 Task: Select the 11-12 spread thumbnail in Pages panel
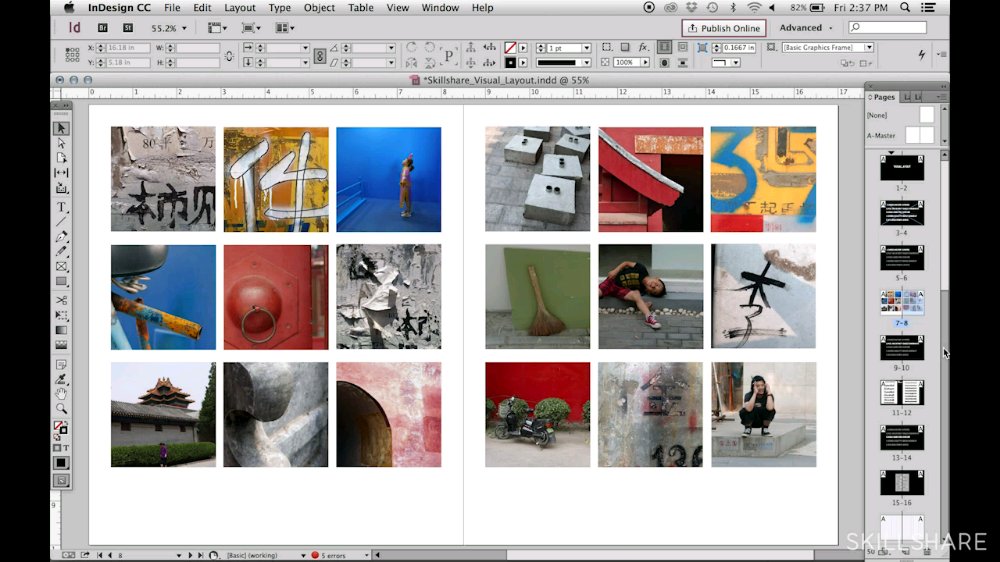pyautogui.click(x=902, y=392)
